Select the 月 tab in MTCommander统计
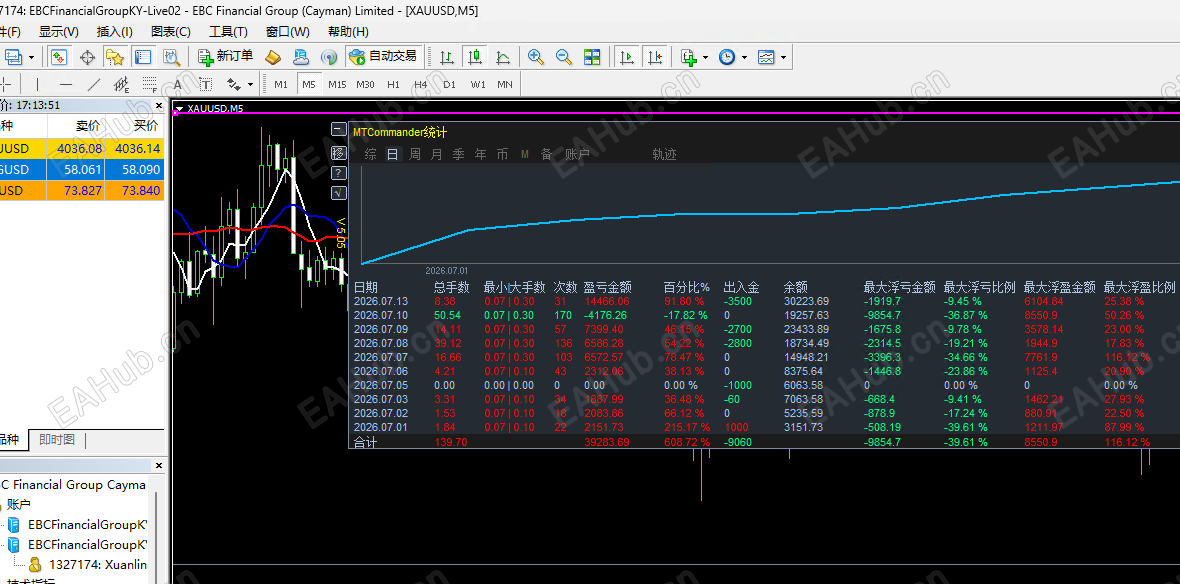The height and width of the screenshot is (584, 1180). (436, 154)
